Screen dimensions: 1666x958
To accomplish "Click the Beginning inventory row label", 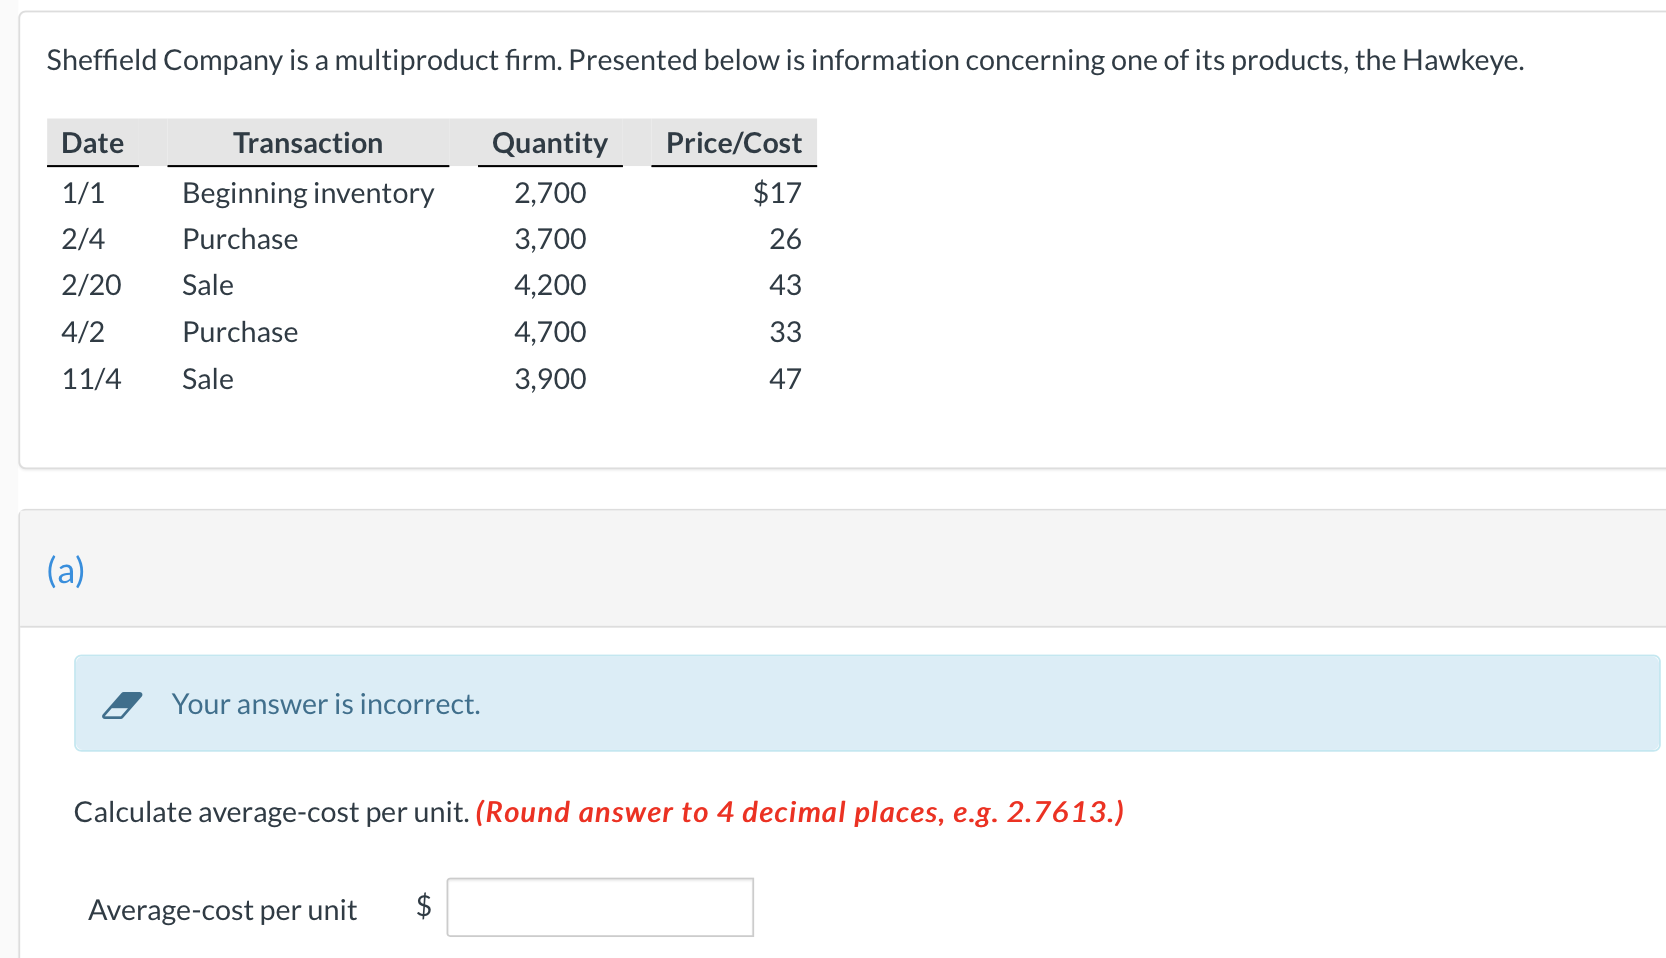I will tap(308, 193).
